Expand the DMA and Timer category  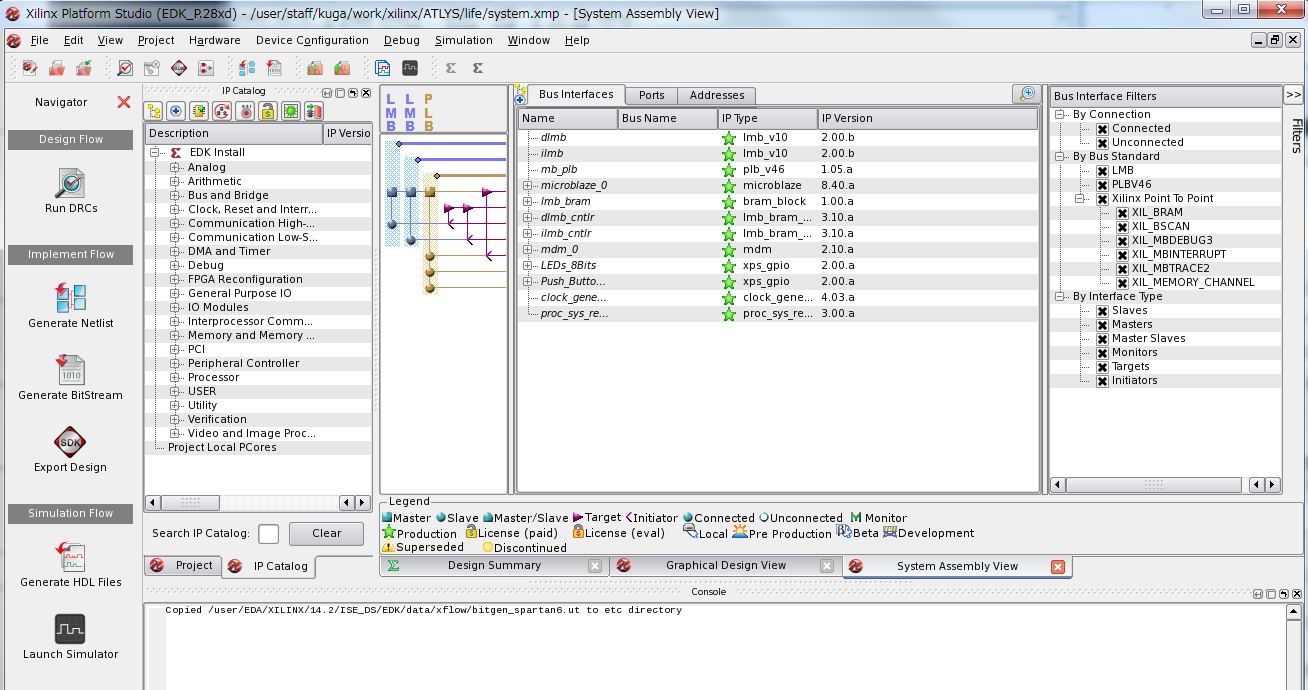click(x=174, y=252)
